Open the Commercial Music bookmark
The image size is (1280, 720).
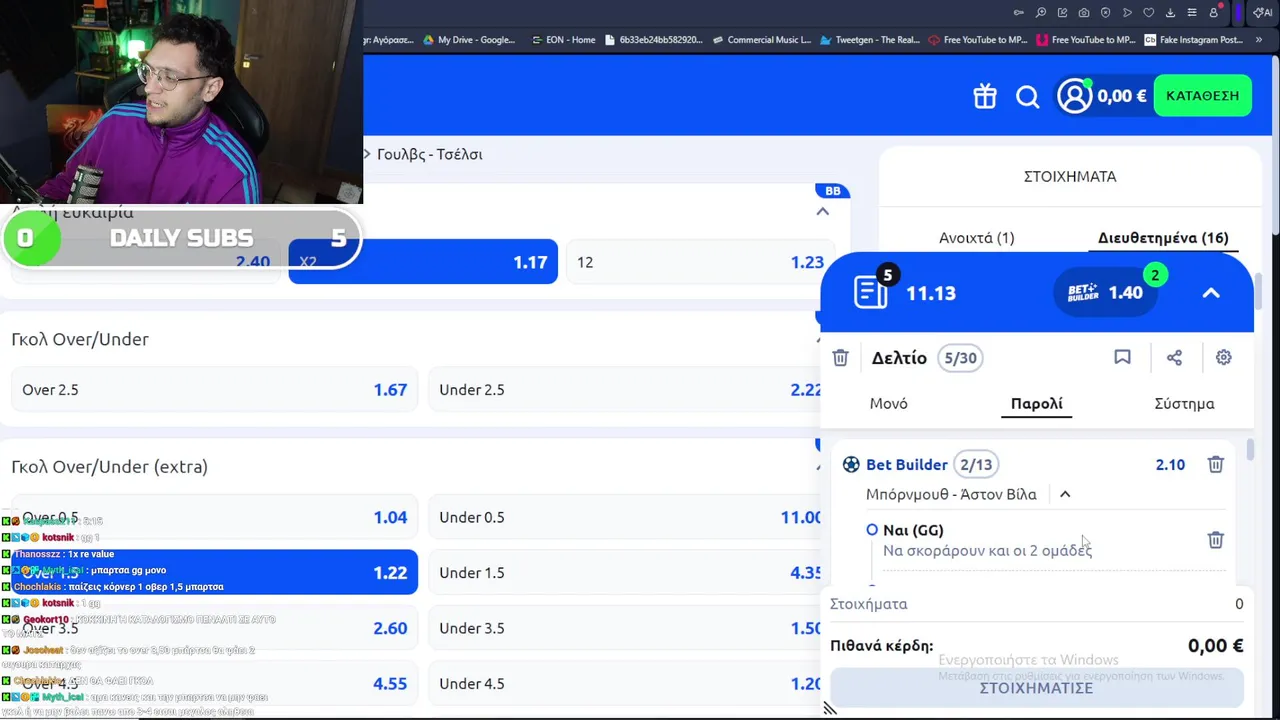[760, 40]
